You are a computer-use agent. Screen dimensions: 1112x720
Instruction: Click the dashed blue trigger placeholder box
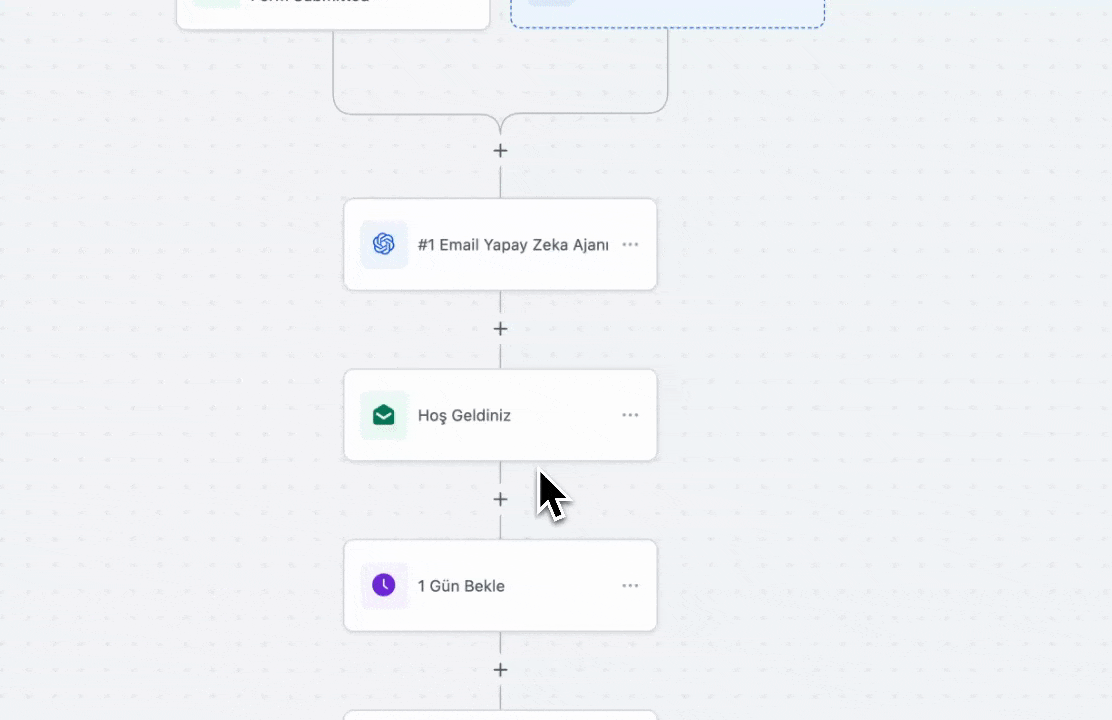click(668, 13)
